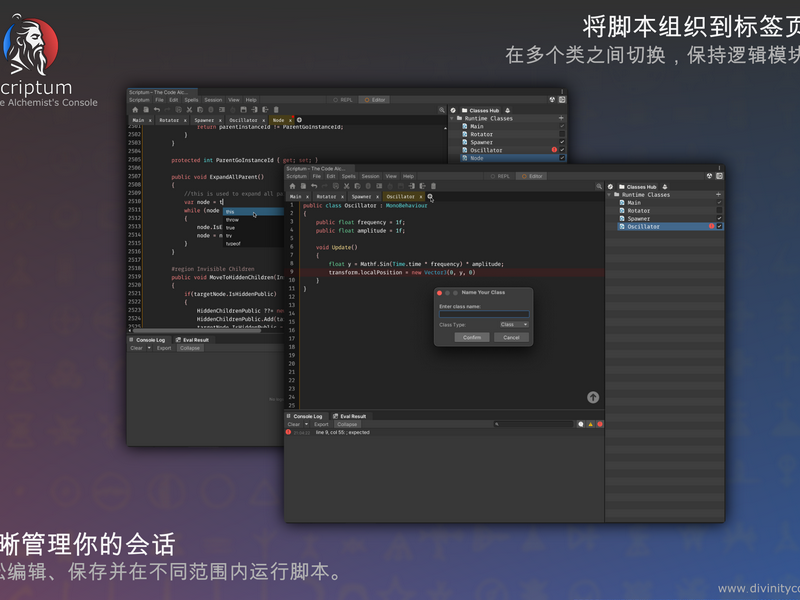
Task: Click the scroll-to-top arrow circle button
Action: point(593,397)
